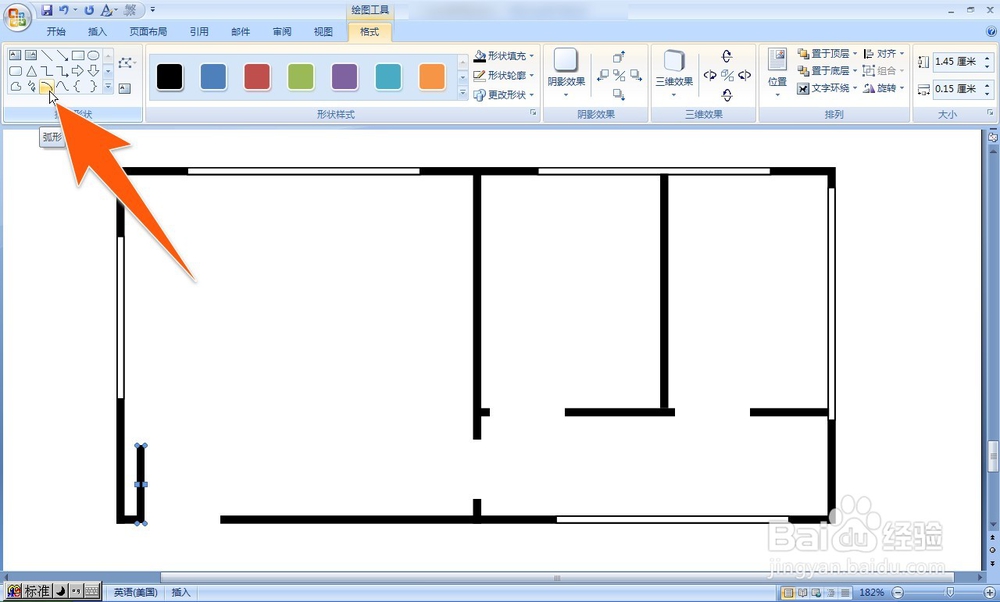Image resolution: width=1000 pixels, height=602 pixels.
Task: Tilt 3-D effect down
Action: 727,95
